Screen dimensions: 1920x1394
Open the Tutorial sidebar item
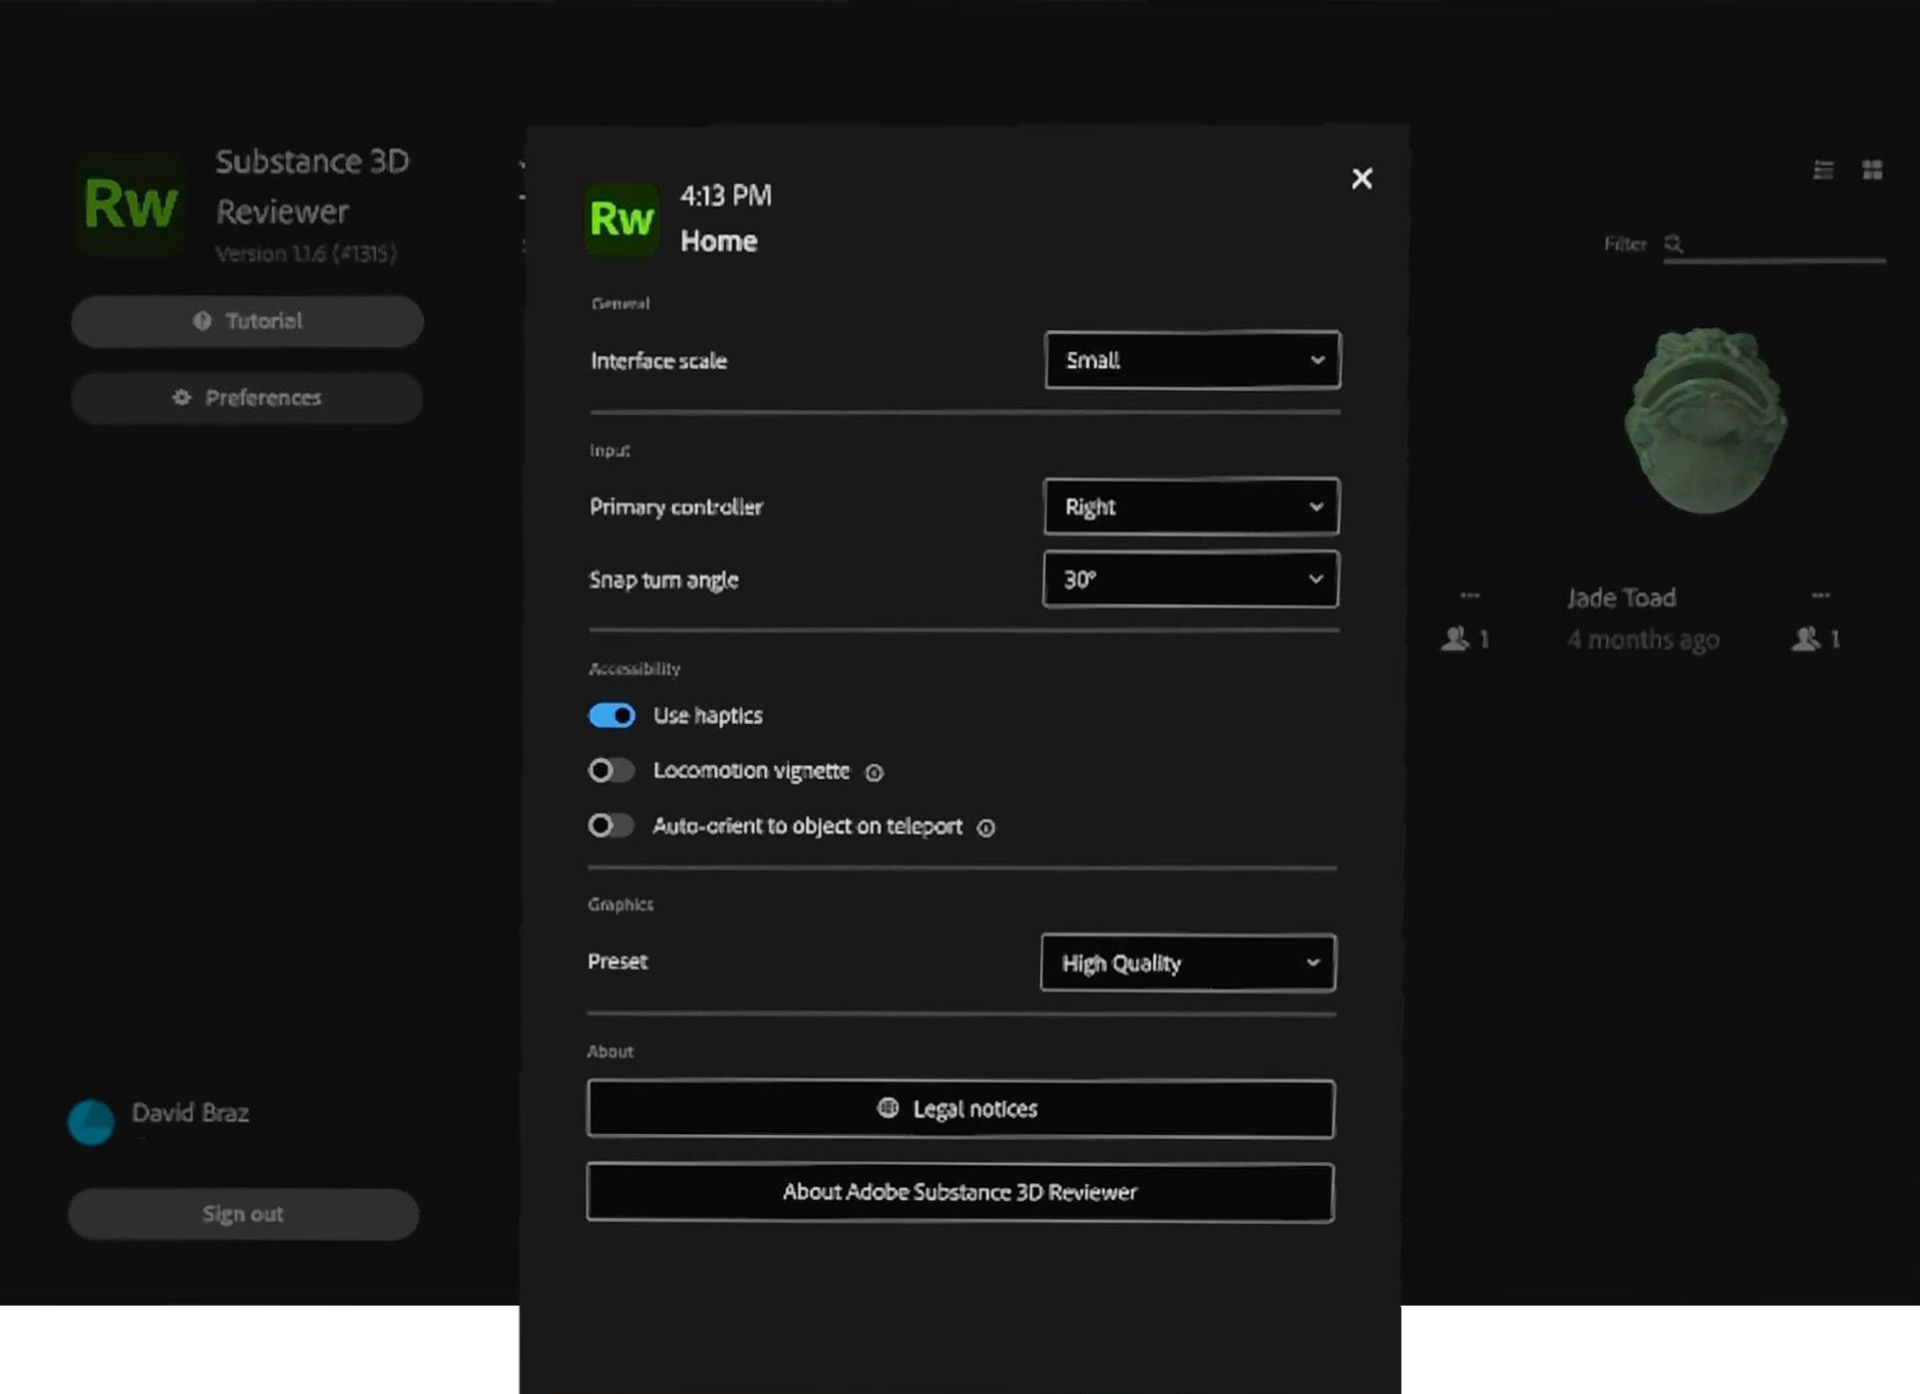[247, 321]
